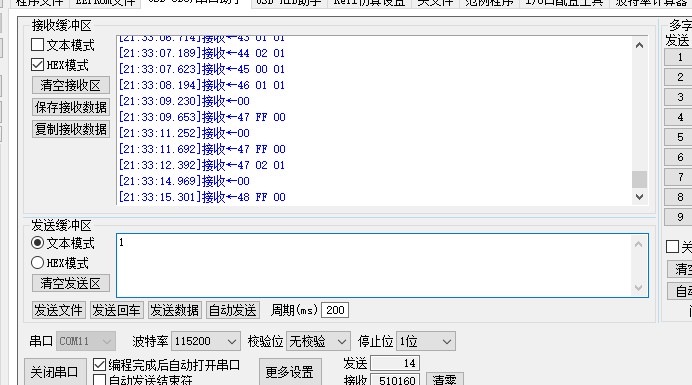Enable text mode in receive buffer
692x385 pixels.
[x=38, y=45]
